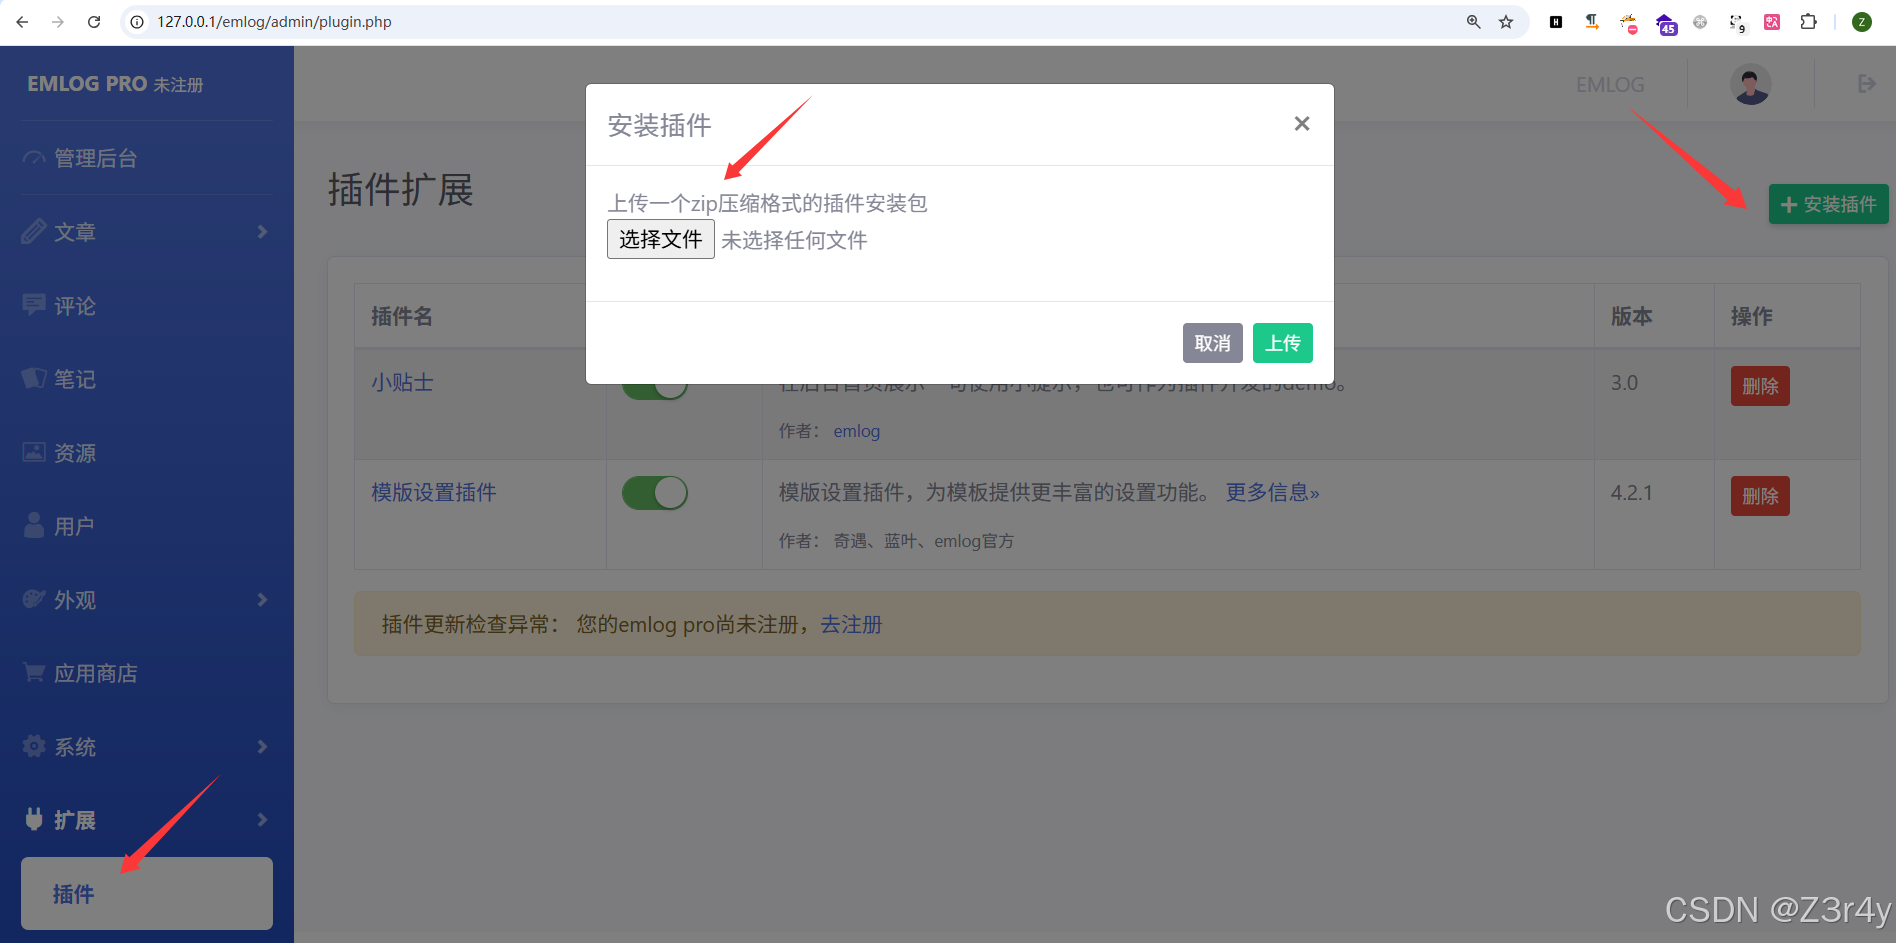
Task: Open the green Z profile icon
Action: coord(1862,22)
